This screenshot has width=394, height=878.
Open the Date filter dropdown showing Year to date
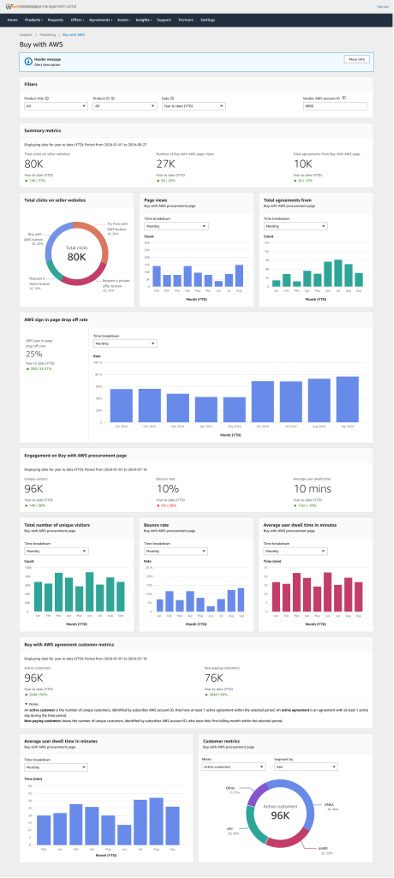click(194, 106)
